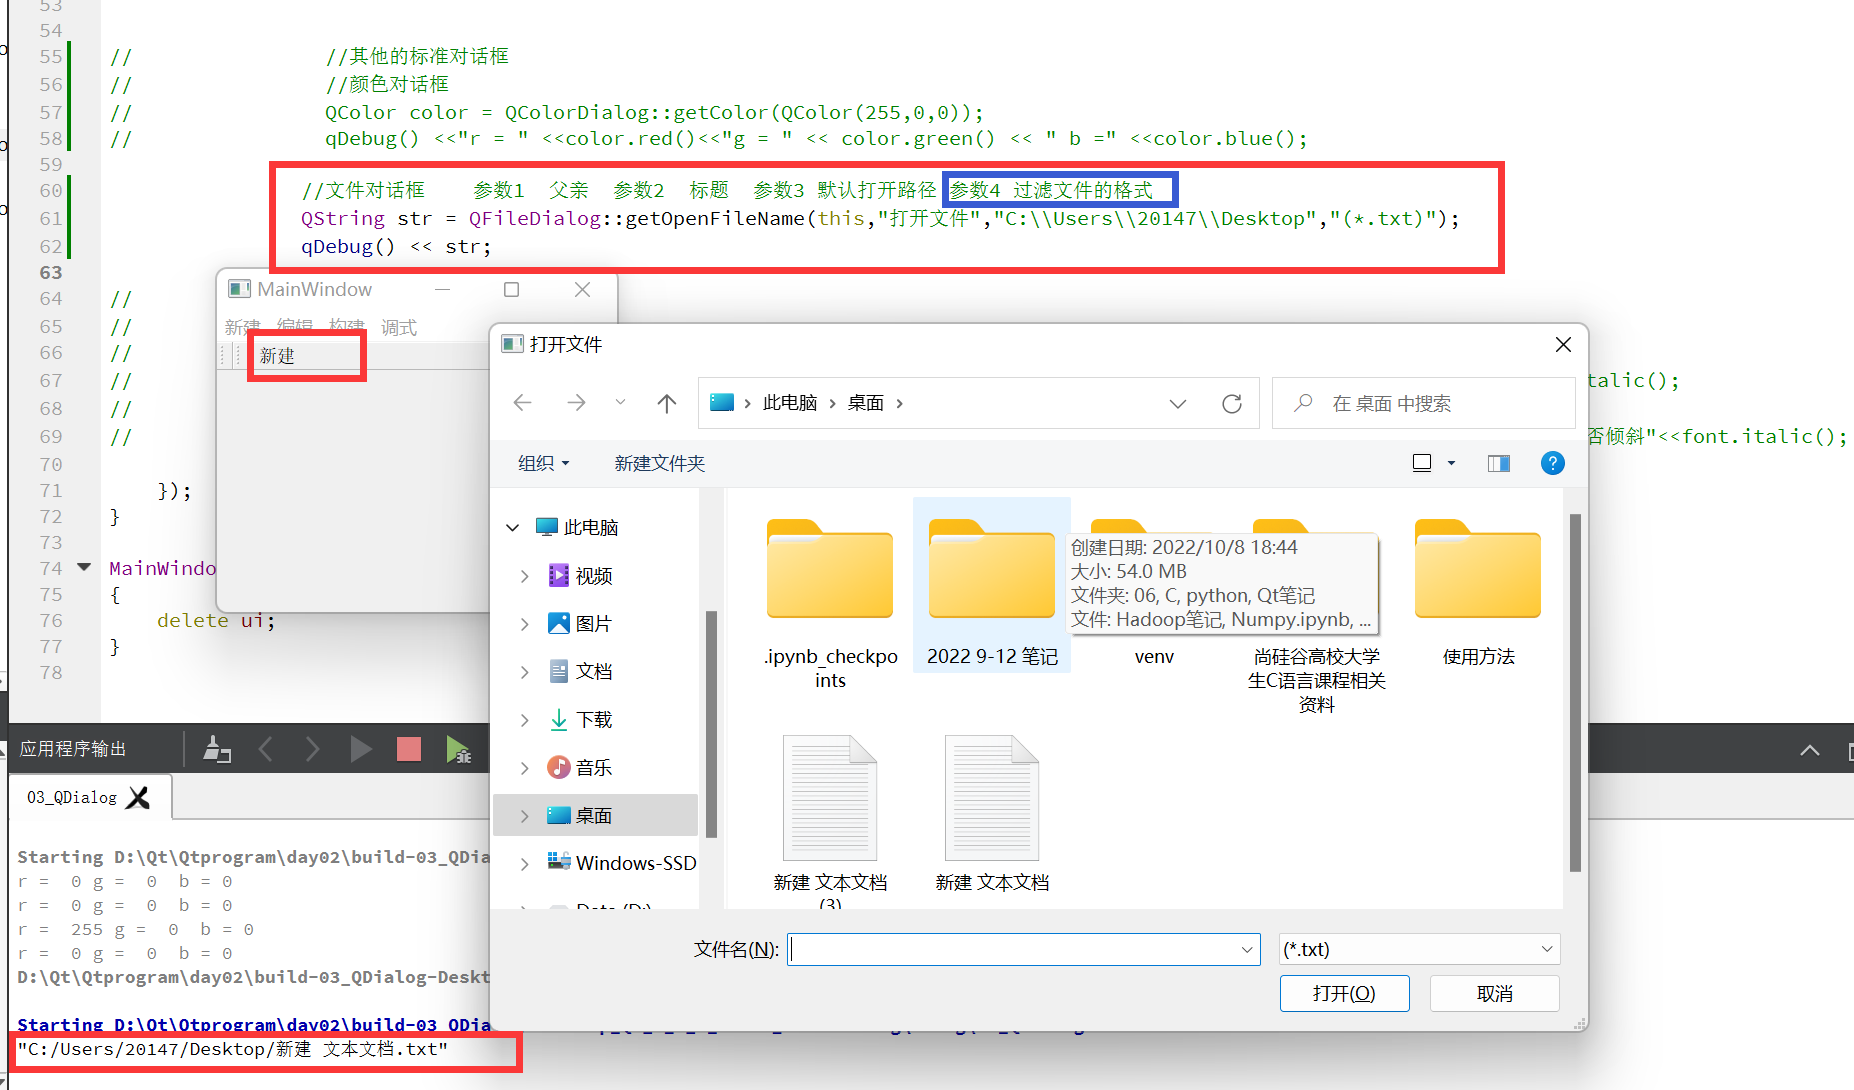1854x1090 pixels.
Task: Fold destructor at line 74
Action: point(85,567)
